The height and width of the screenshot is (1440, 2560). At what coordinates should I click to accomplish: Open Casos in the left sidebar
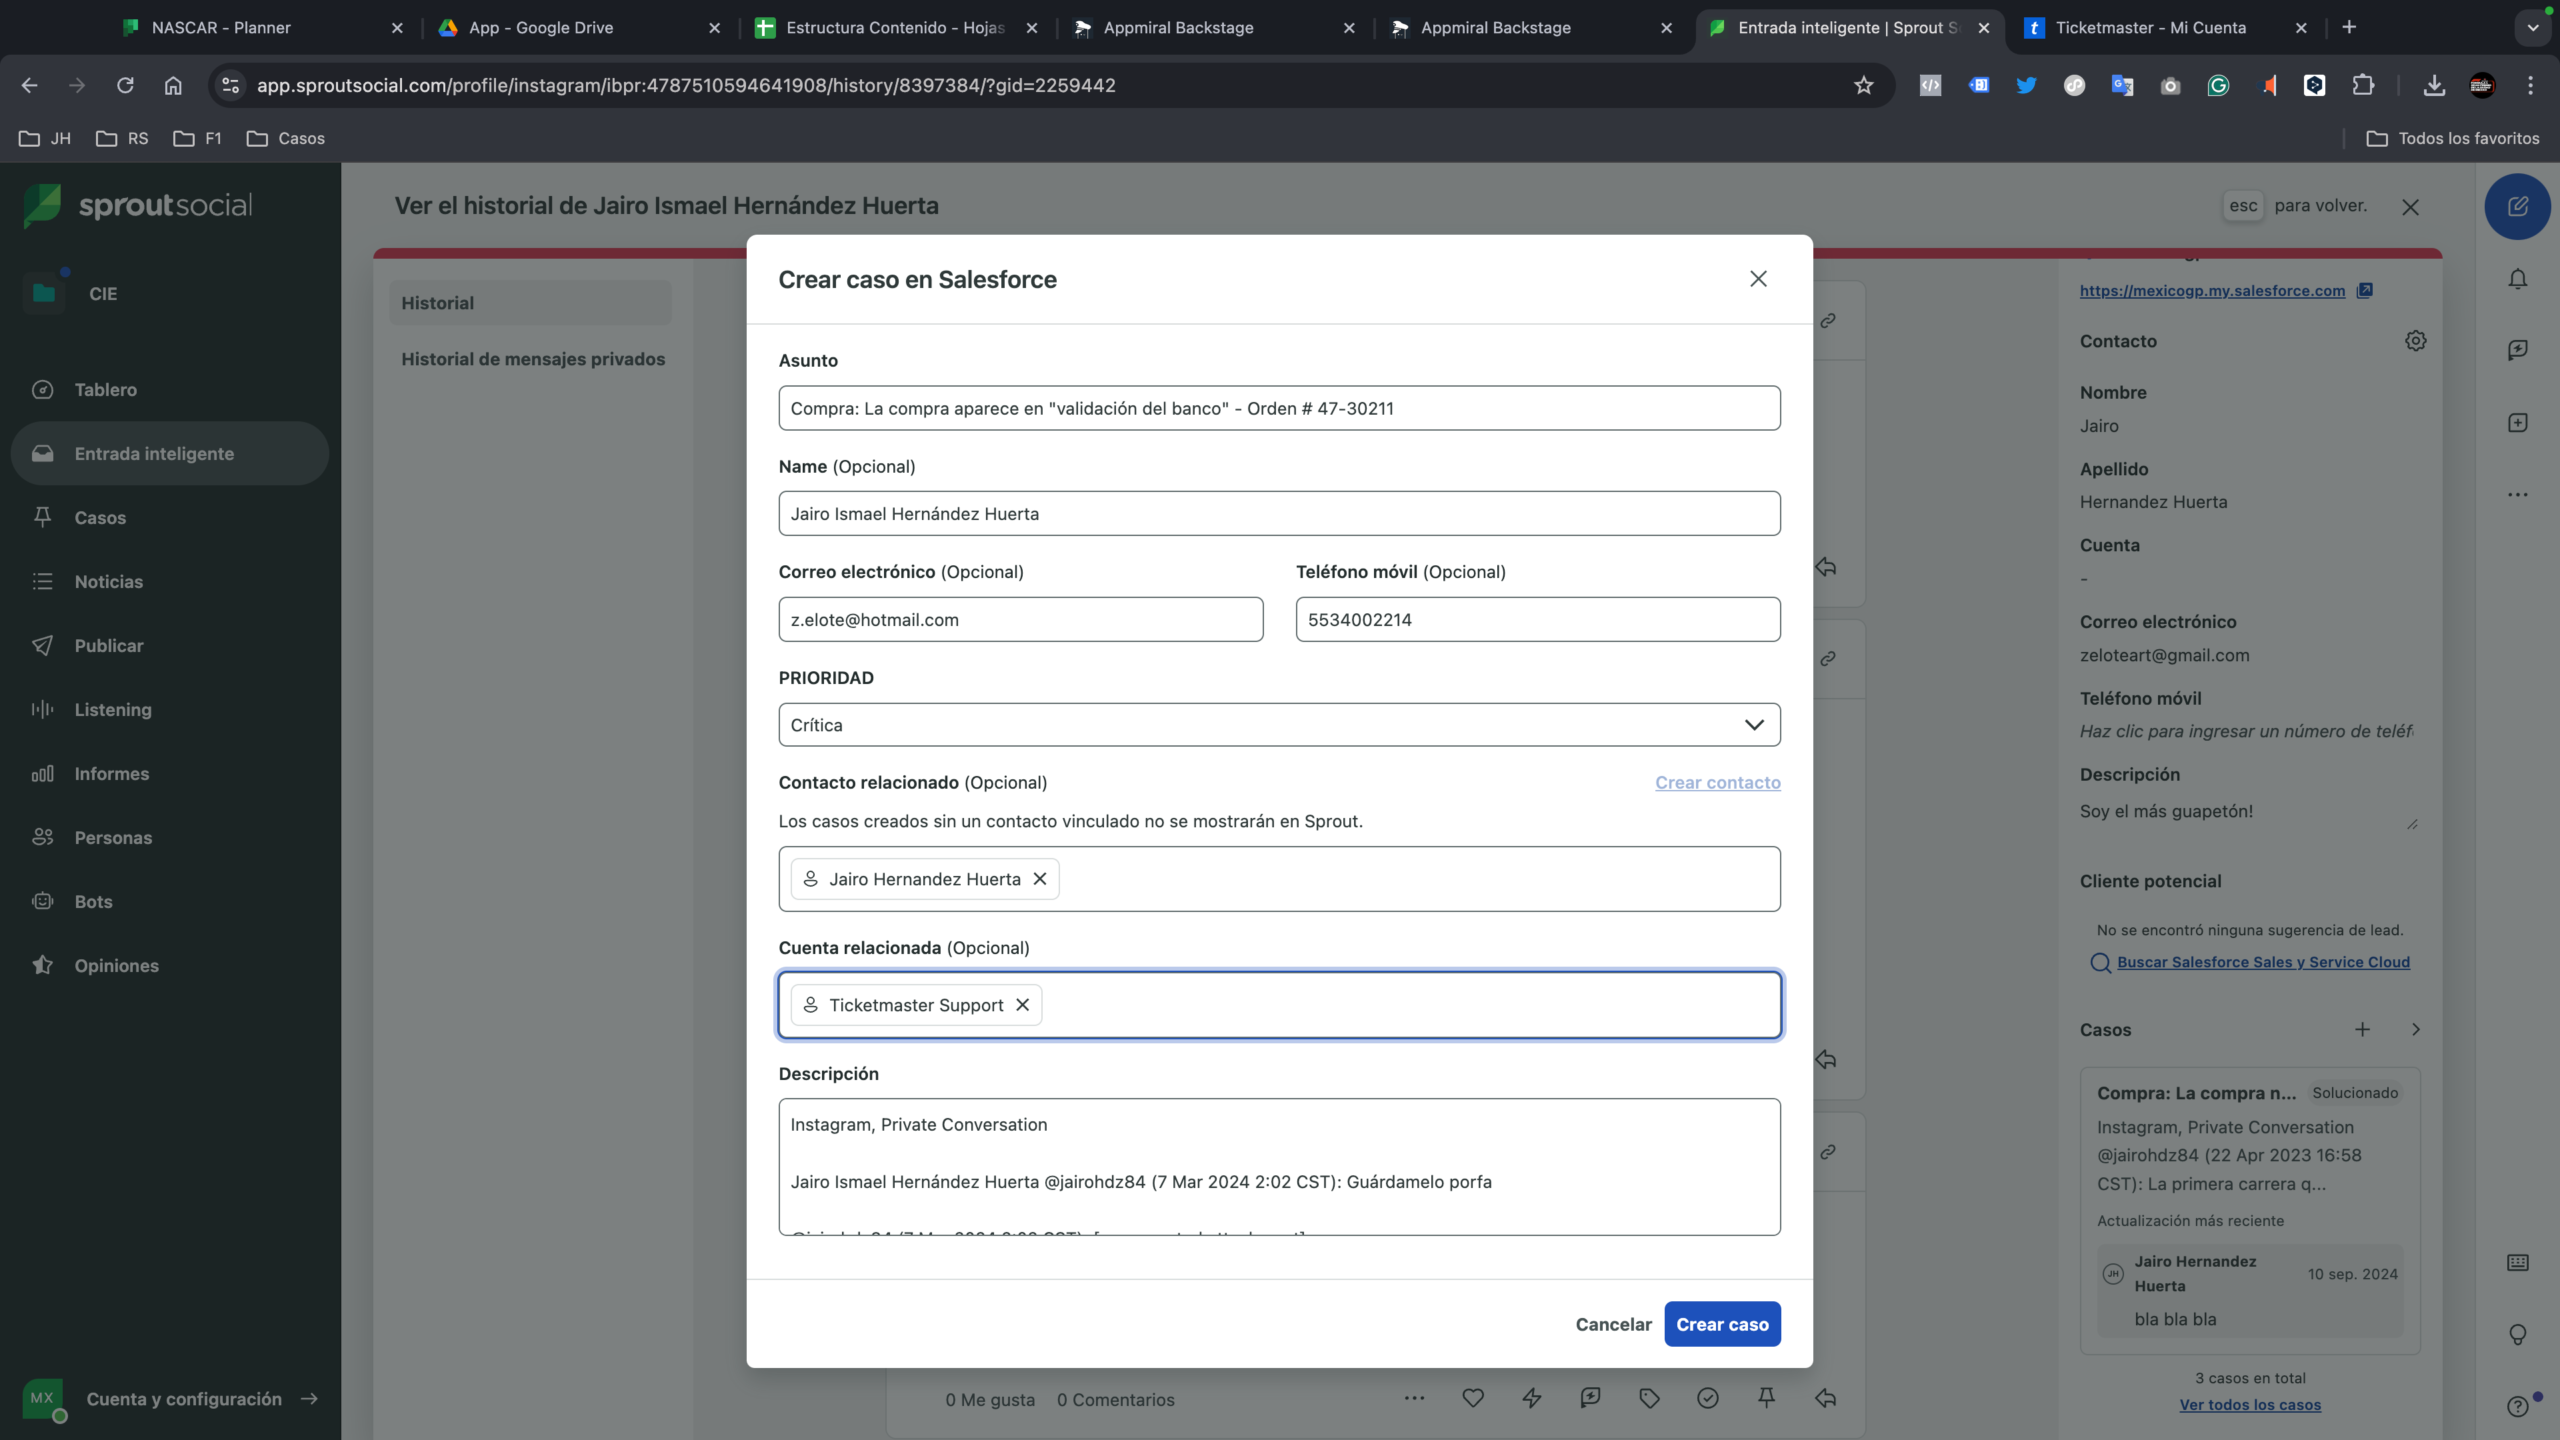tap(100, 517)
